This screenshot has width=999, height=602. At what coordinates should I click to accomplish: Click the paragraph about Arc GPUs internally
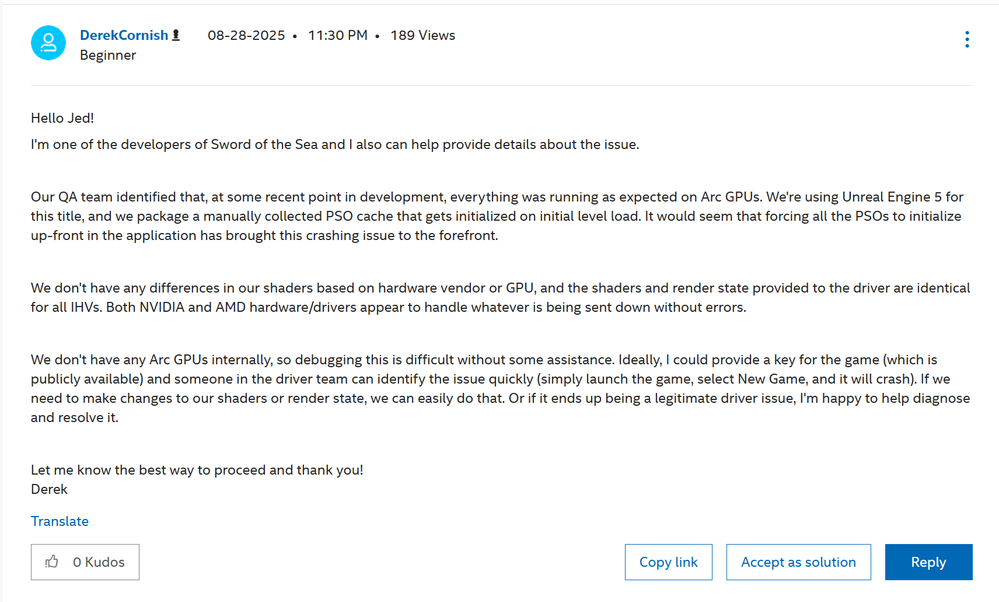500,389
